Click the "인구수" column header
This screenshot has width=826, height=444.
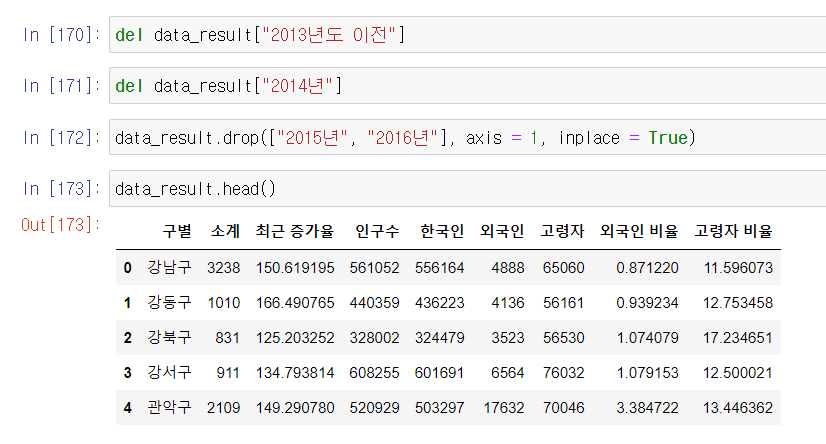coord(377,231)
